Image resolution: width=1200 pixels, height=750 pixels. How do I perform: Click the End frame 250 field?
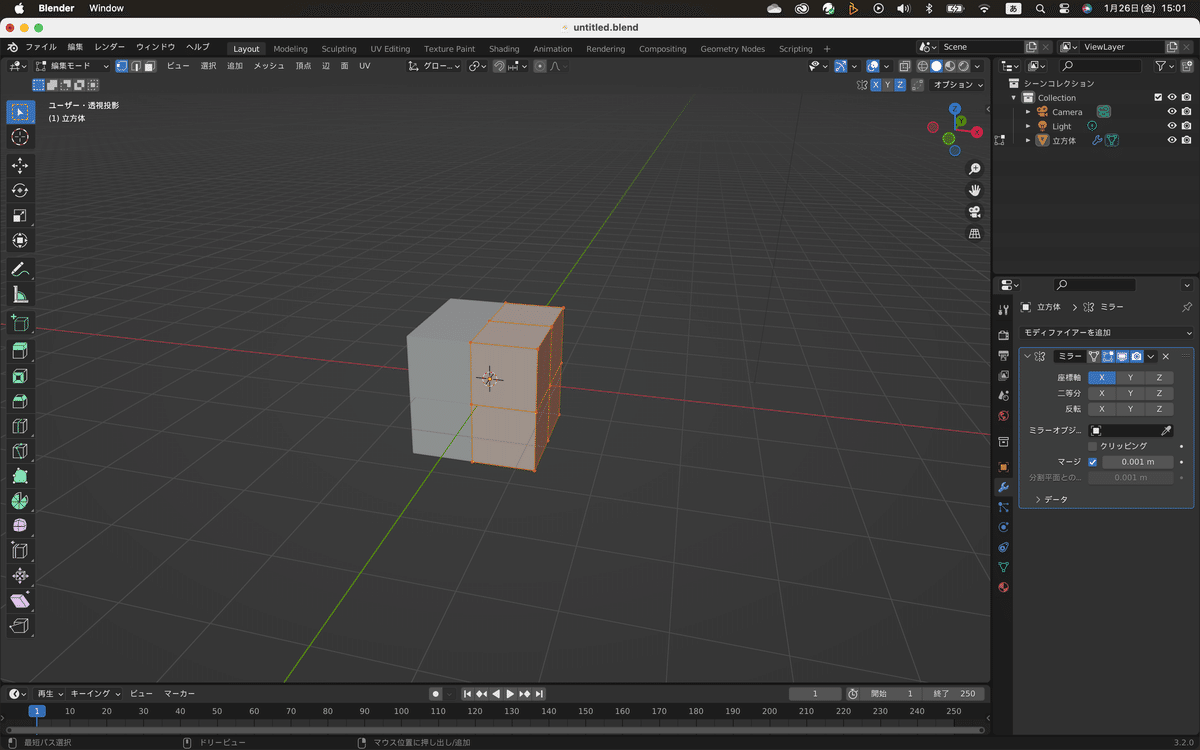click(953, 694)
